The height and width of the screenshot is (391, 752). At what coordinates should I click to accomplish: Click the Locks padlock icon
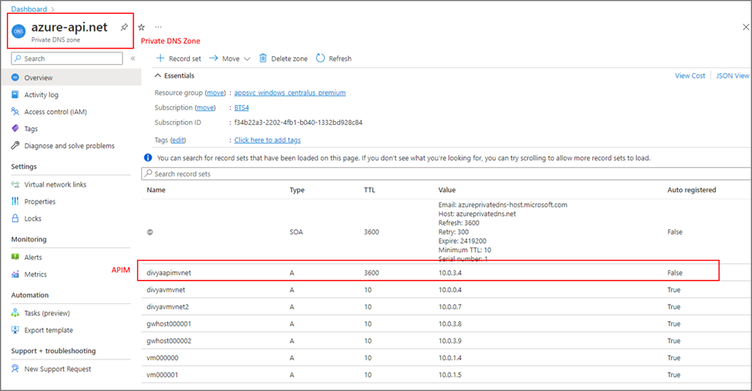click(15, 218)
